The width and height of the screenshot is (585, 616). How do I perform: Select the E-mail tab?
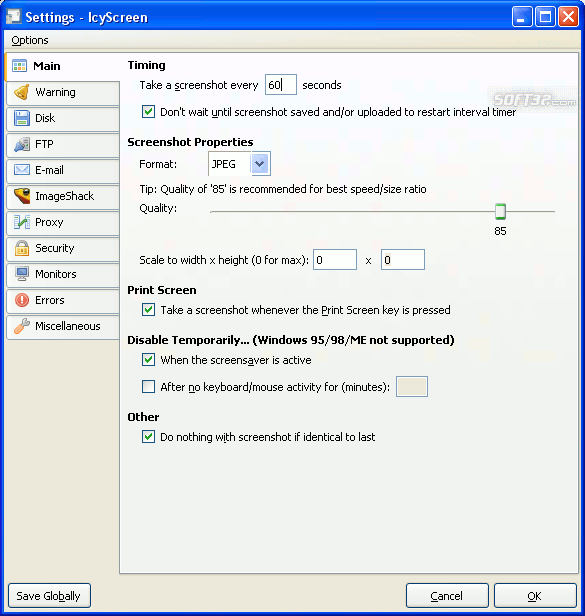63,170
